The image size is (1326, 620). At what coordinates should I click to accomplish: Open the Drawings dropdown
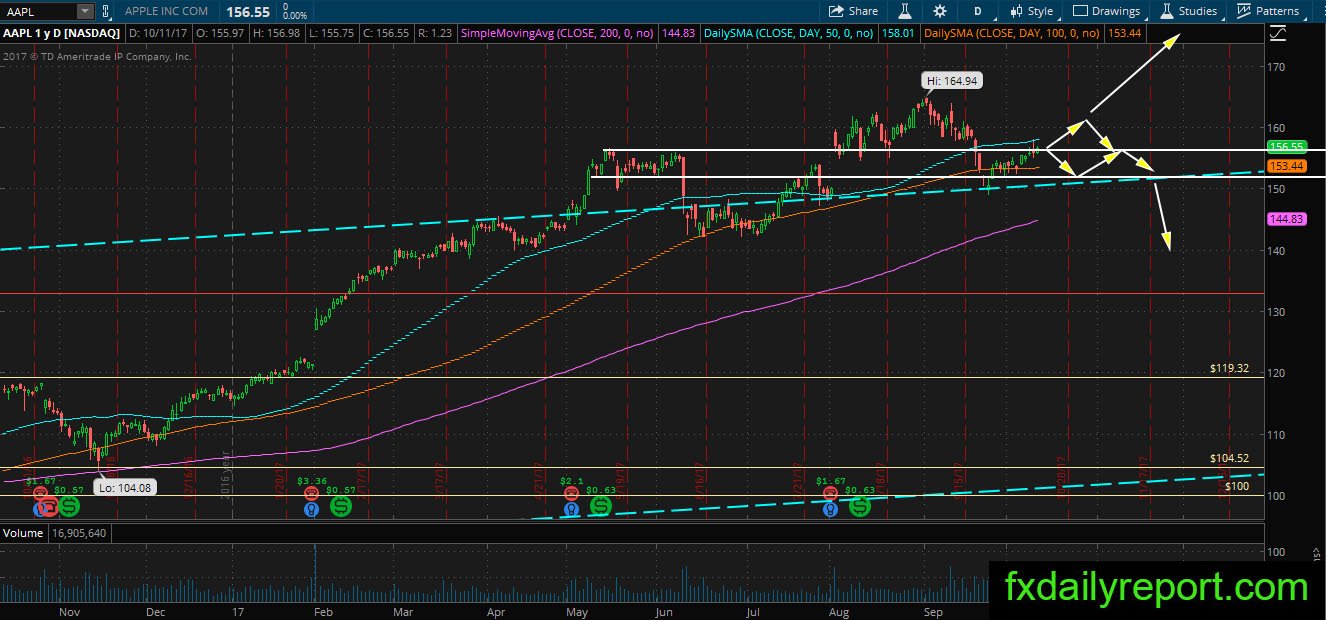(x=1107, y=11)
